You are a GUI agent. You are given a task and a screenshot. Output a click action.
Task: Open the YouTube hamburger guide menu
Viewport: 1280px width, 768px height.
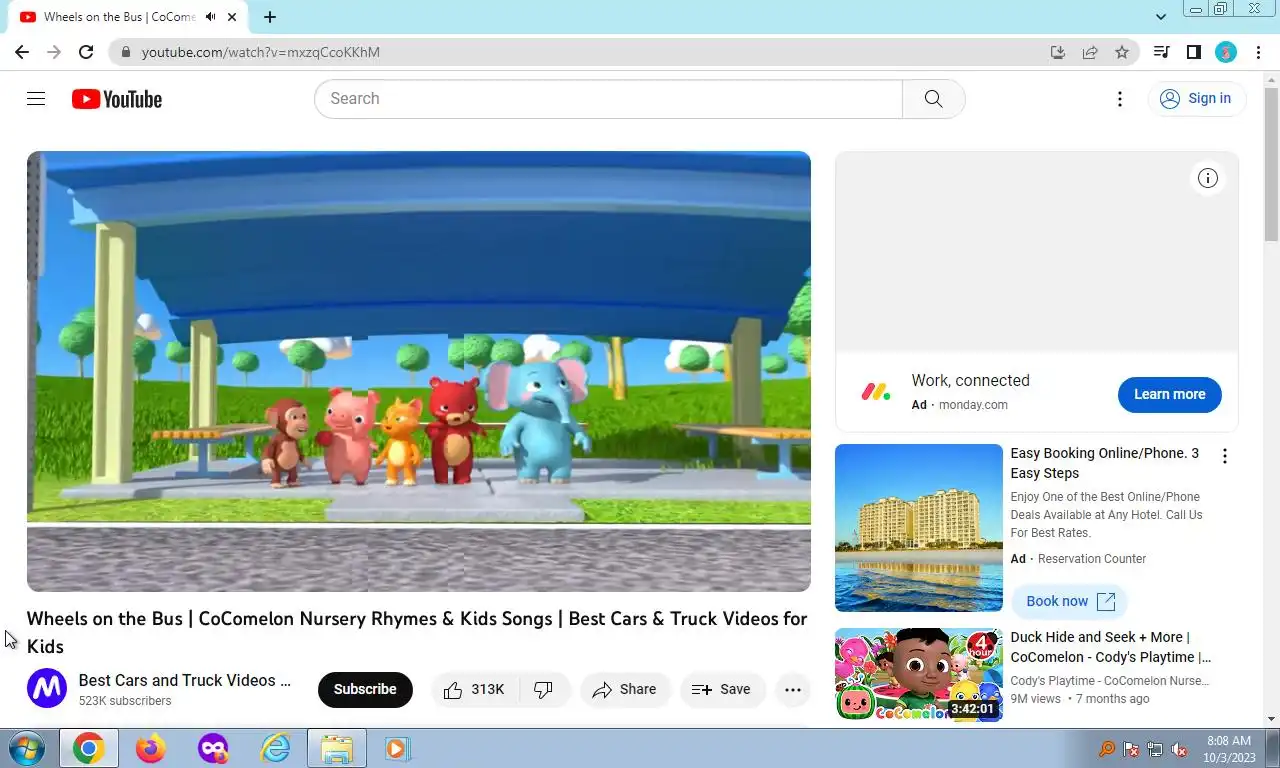(36, 98)
